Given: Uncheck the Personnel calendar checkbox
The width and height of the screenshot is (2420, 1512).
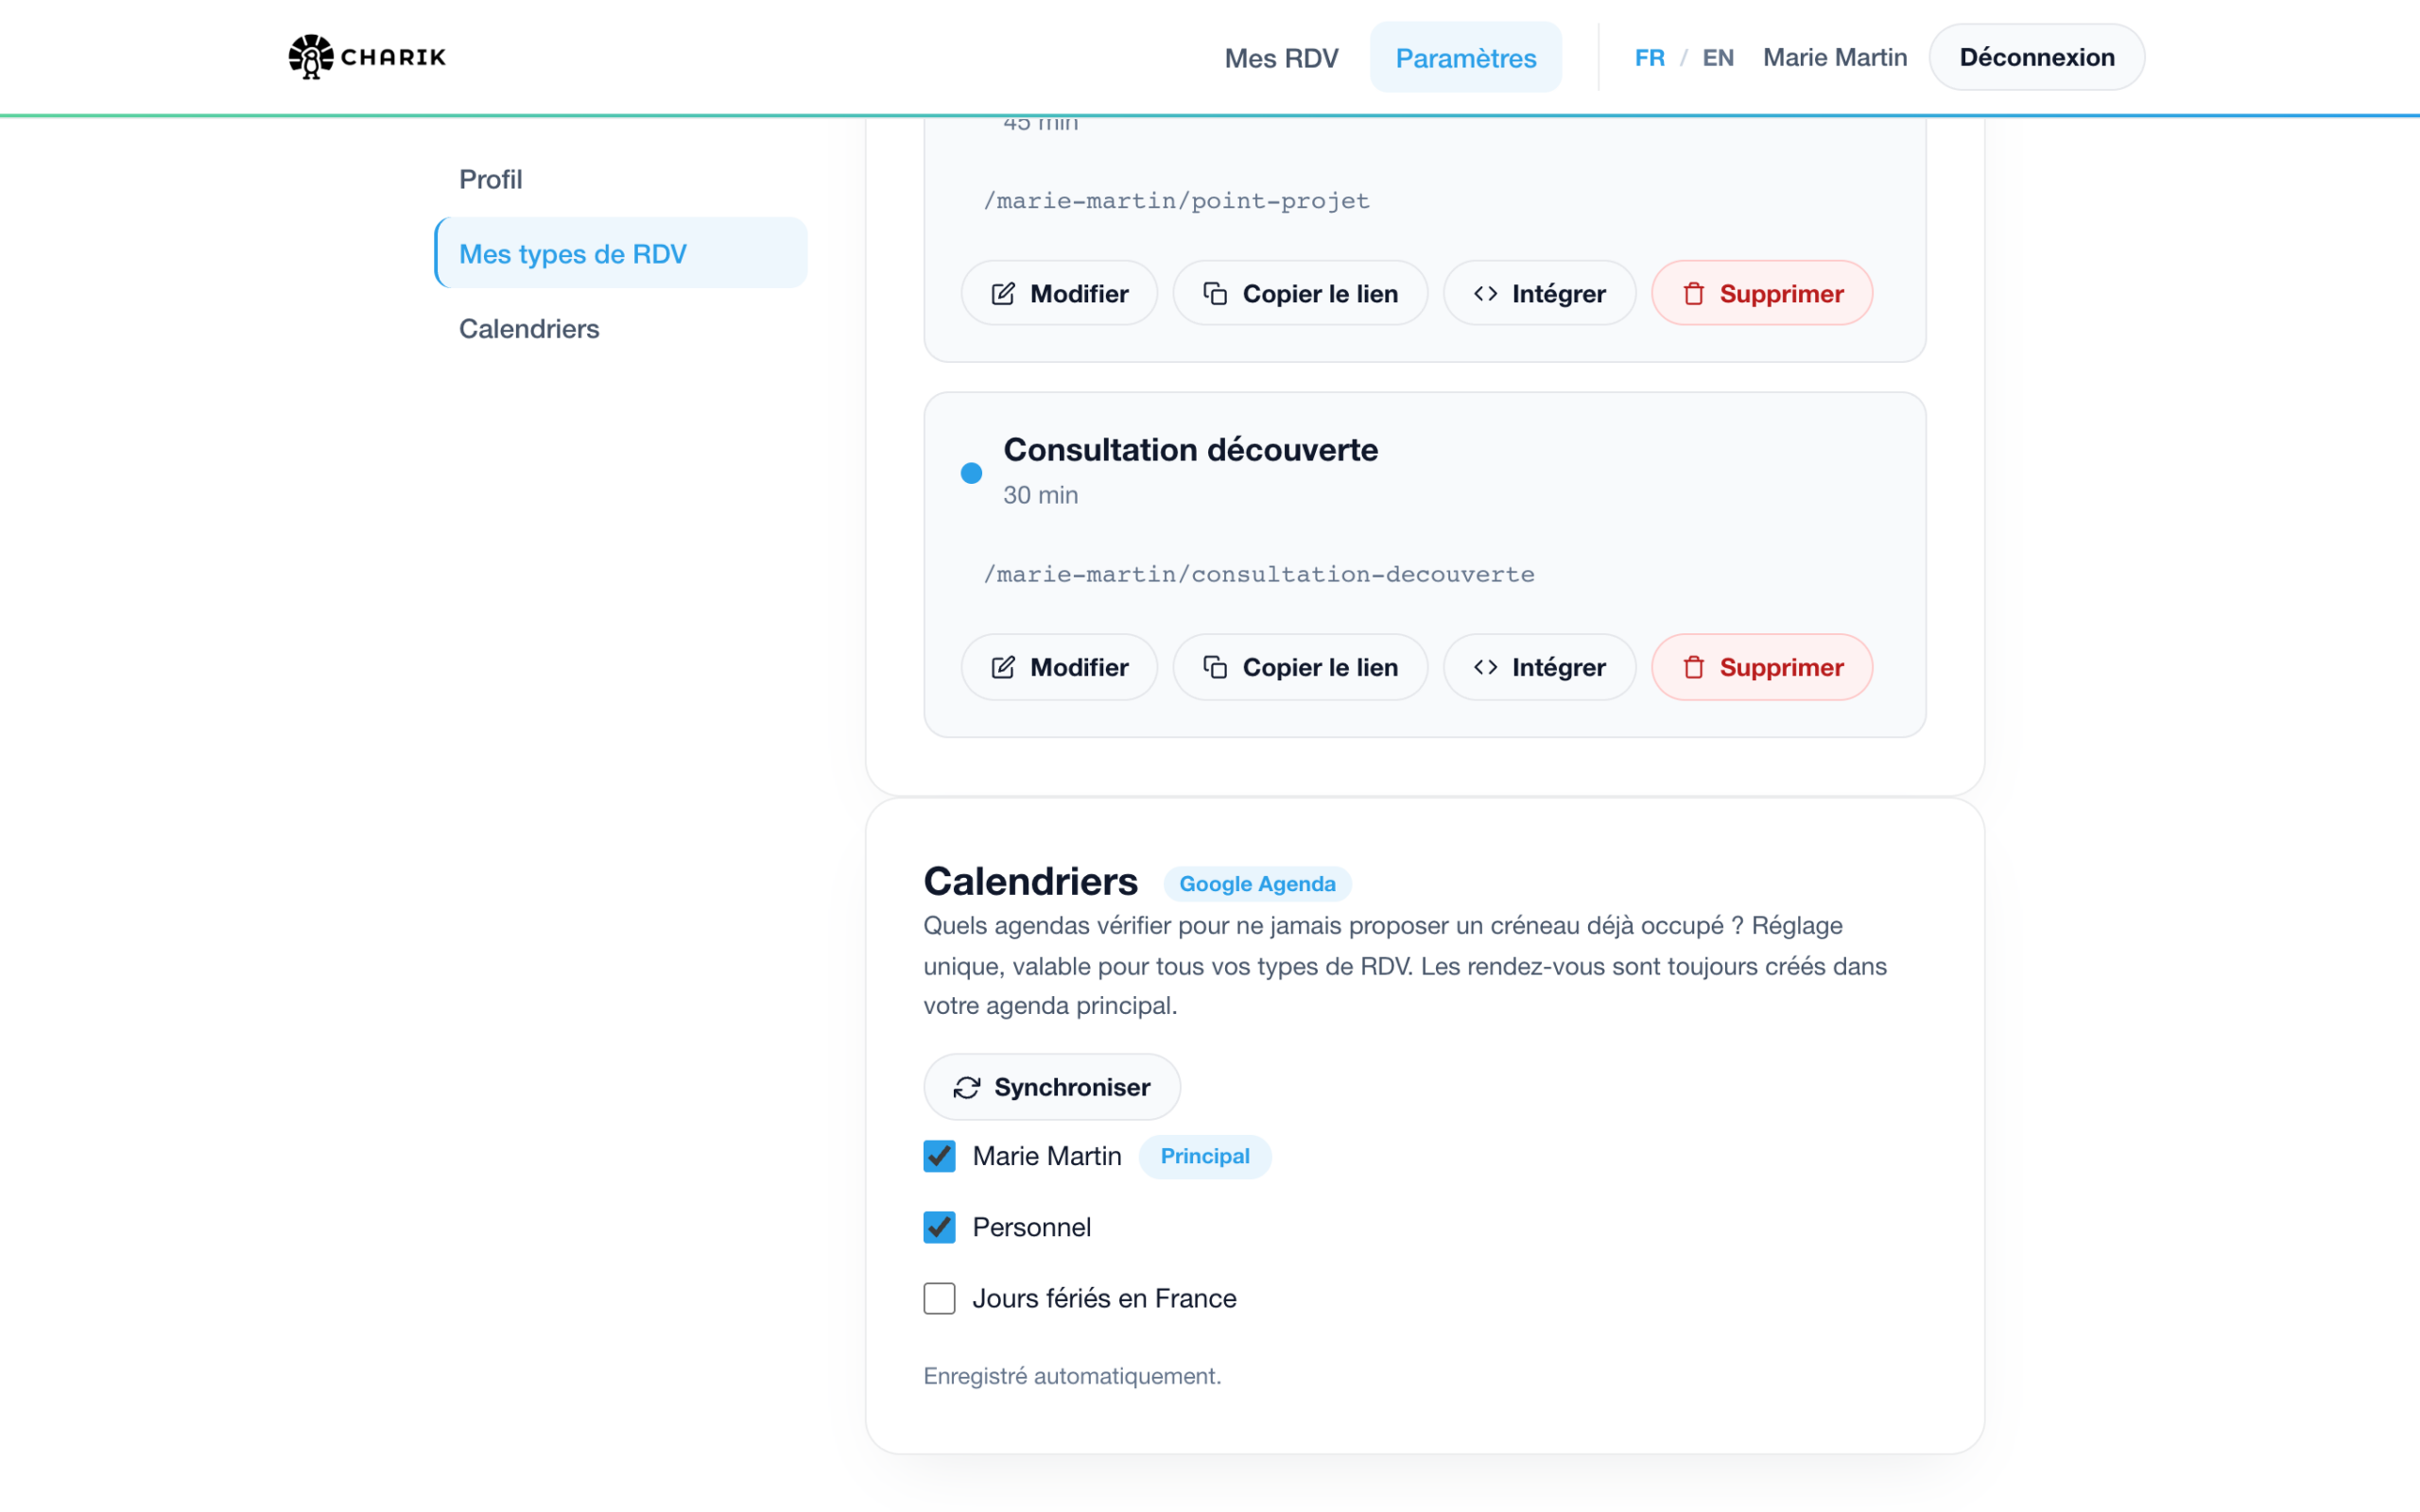Looking at the screenshot, I should pos(939,1227).
